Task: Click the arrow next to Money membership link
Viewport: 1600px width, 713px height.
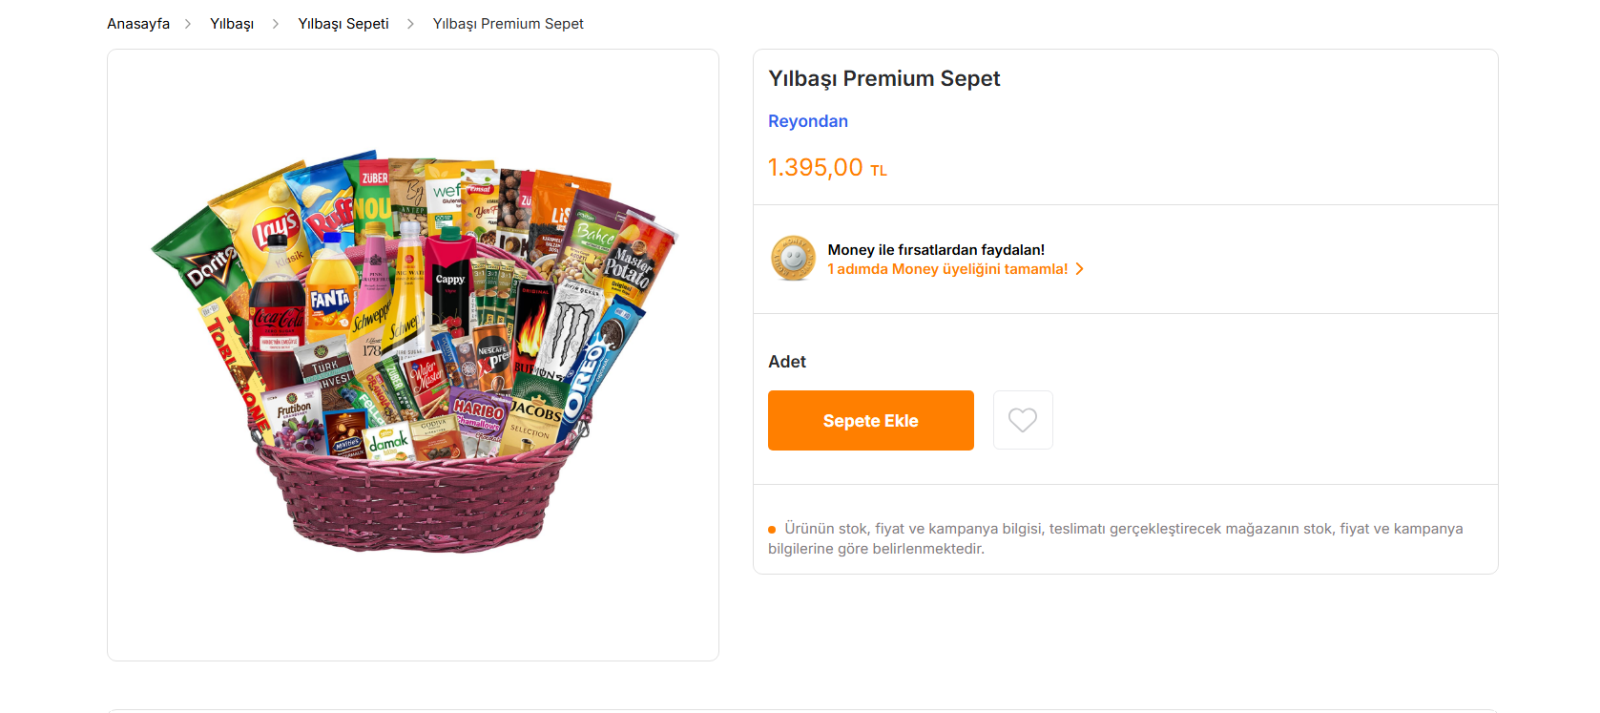Action: (1080, 269)
